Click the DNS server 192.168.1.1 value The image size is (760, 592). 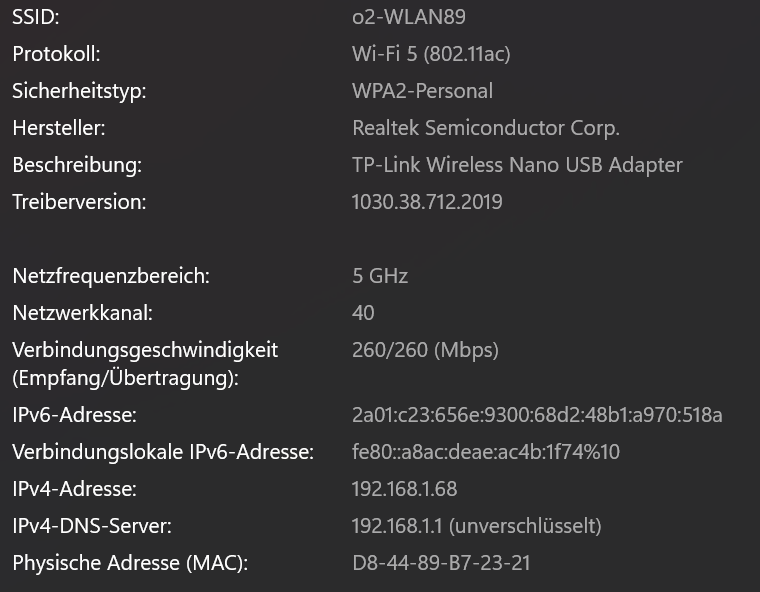click(x=476, y=526)
